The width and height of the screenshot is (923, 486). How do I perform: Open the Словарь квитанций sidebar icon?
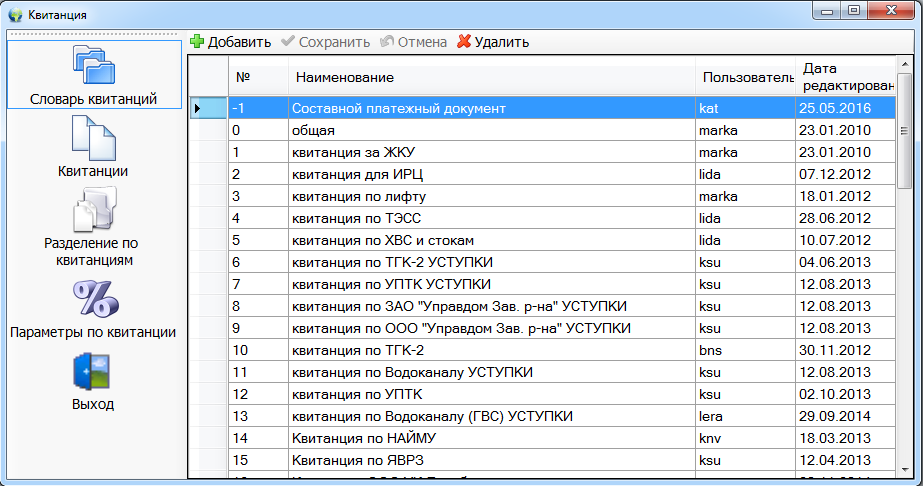pyautogui.click(x=93, y=65)
